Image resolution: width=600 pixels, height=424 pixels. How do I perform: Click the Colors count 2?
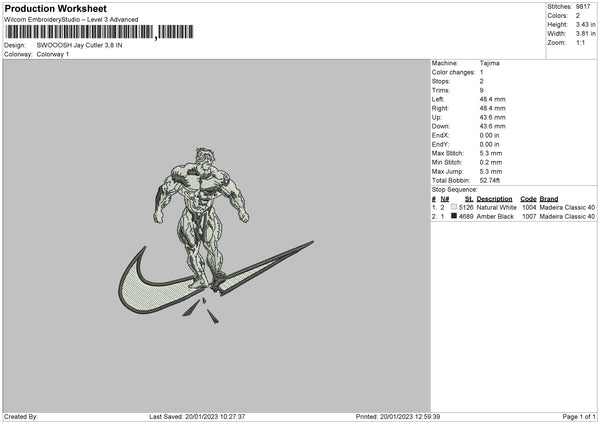click(x=578, y=16)
